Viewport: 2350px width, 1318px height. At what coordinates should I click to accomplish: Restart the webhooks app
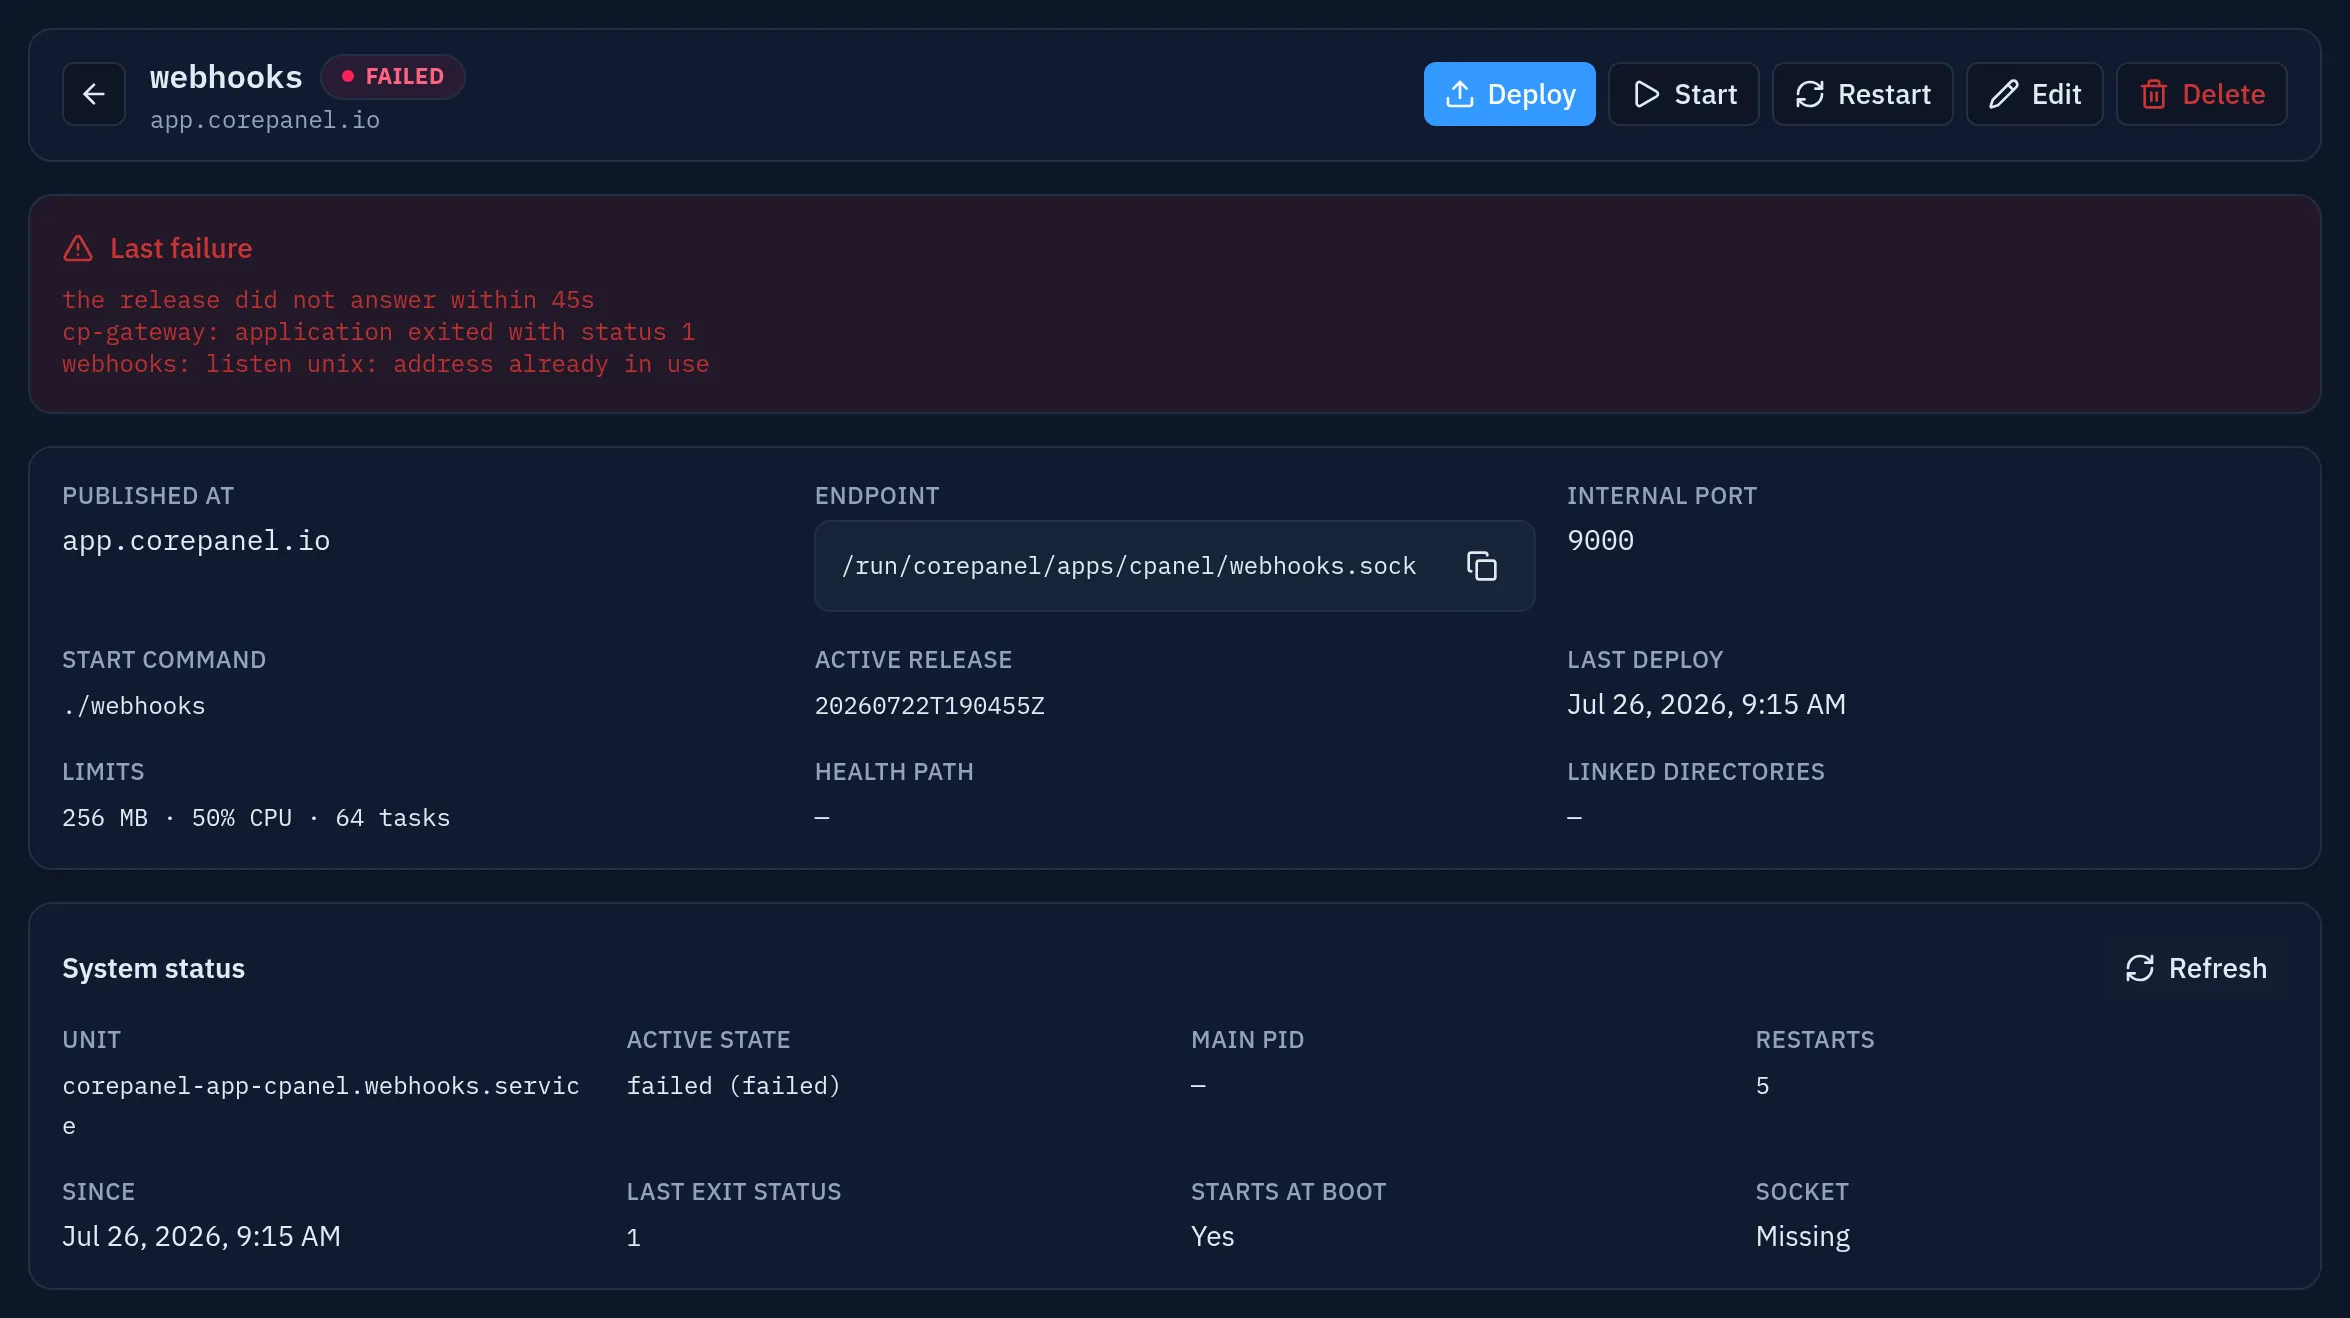tap(1862, 94)
